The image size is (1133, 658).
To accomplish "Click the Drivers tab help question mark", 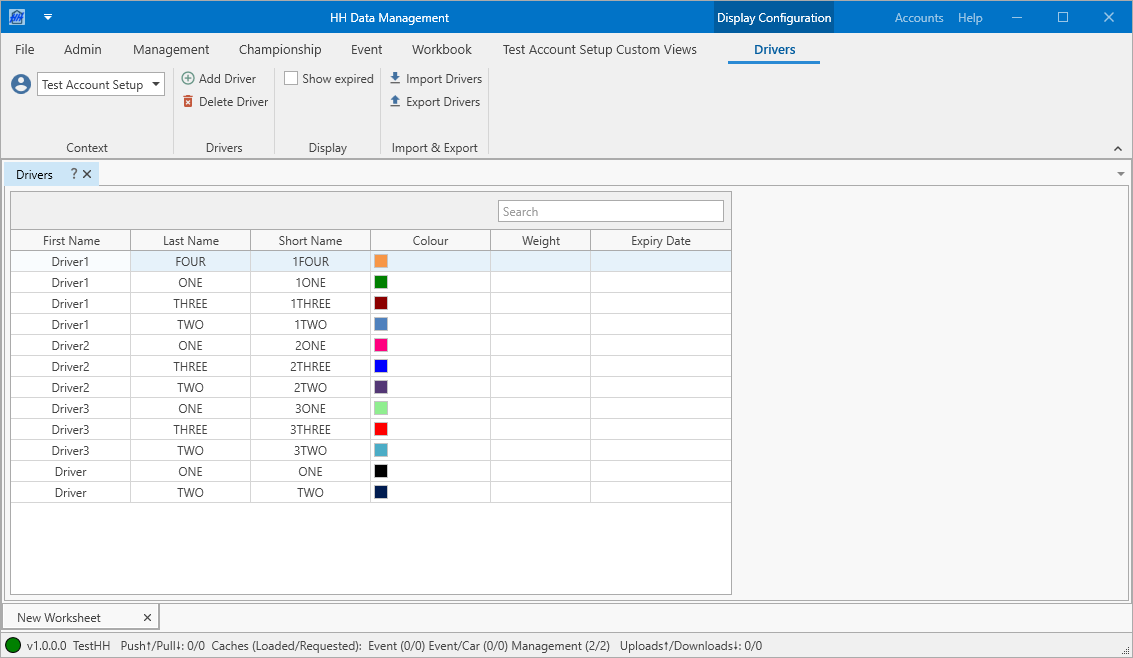I will point(73,174).
